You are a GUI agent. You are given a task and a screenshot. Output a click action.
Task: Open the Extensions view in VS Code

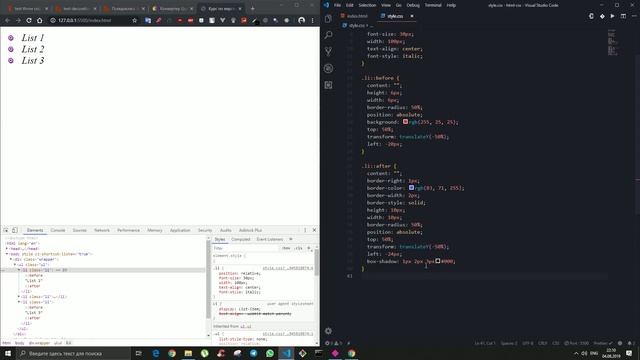(329, 85)
